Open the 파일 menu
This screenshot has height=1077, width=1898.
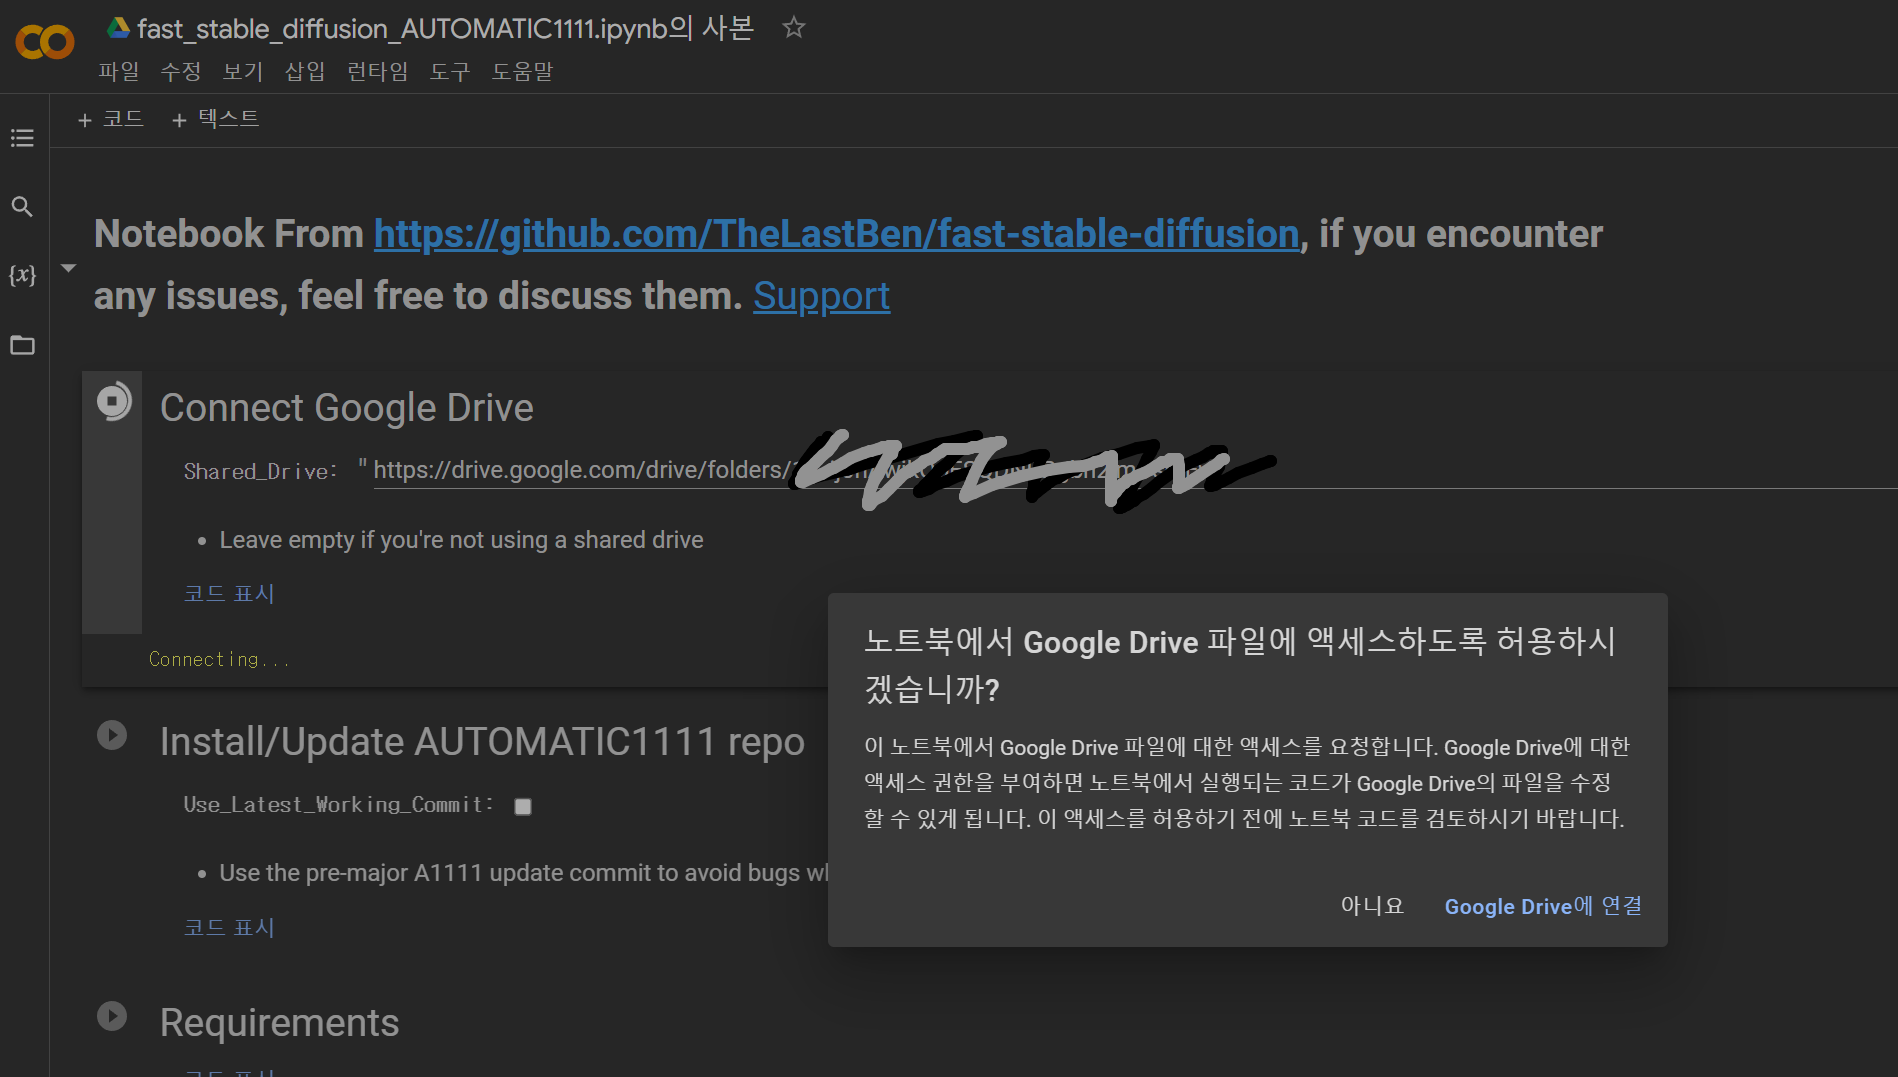(119, 72)
